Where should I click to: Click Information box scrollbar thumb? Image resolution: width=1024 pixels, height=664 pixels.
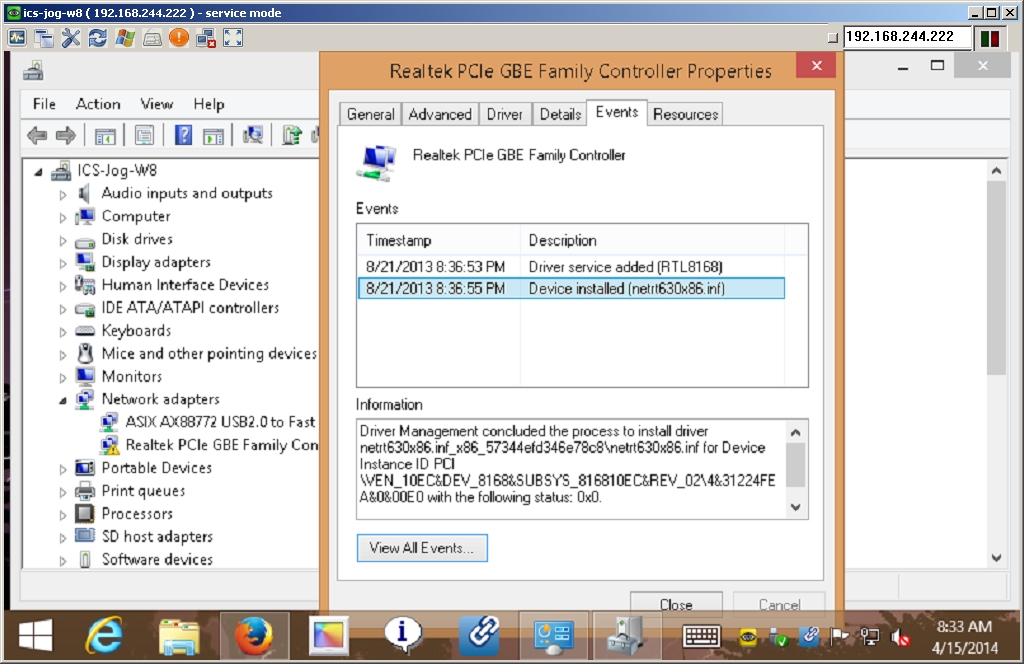(x=795, y=465)
